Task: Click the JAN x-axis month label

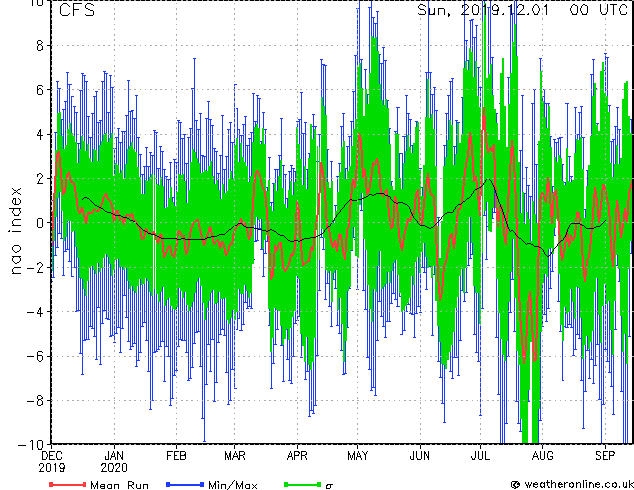Action: [x=114, y=456]
